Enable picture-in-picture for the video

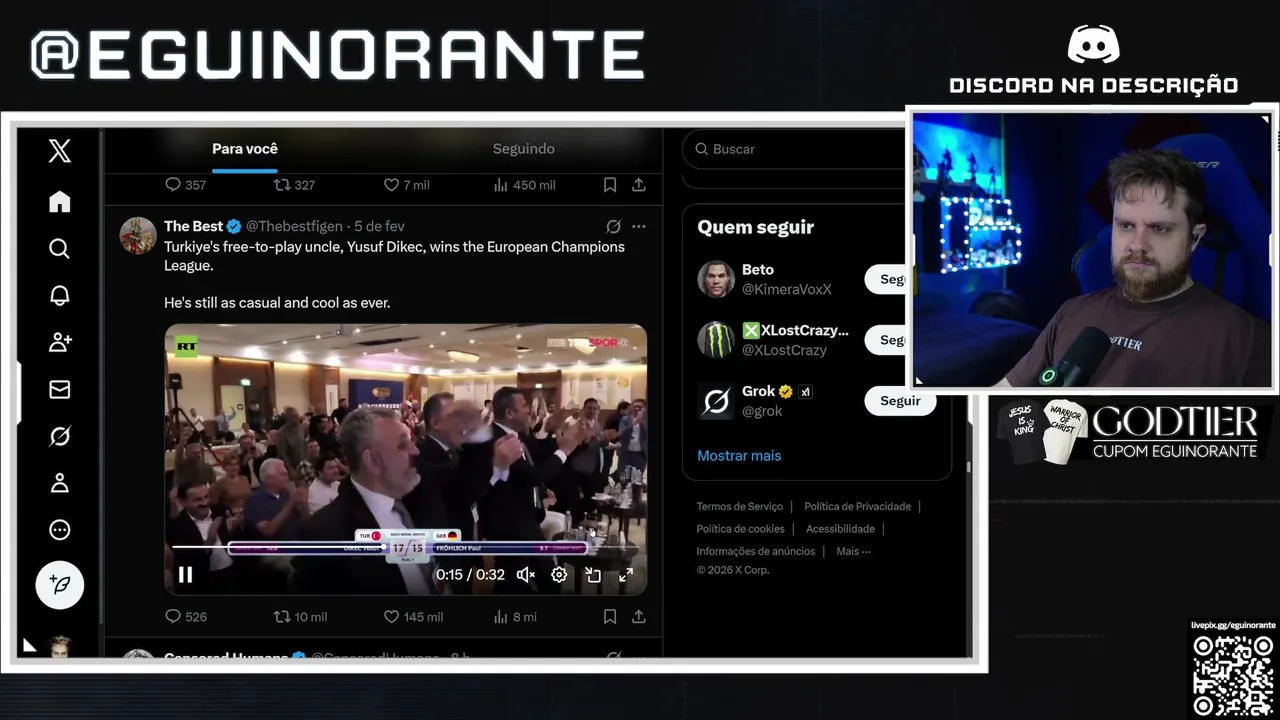tap(593, 575)
